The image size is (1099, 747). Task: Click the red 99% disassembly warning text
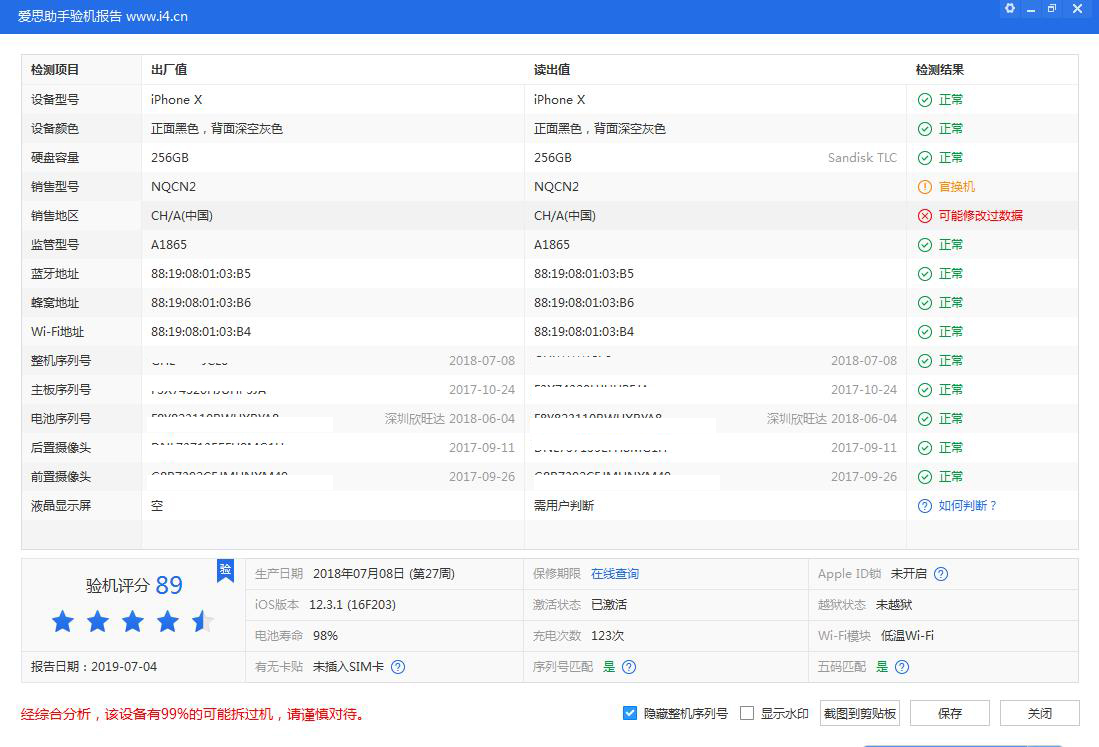click(193, 715)
